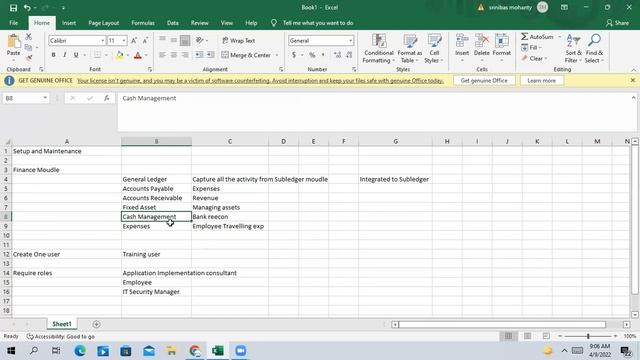Click the license not genuine warning link

[x=260, y=81]
